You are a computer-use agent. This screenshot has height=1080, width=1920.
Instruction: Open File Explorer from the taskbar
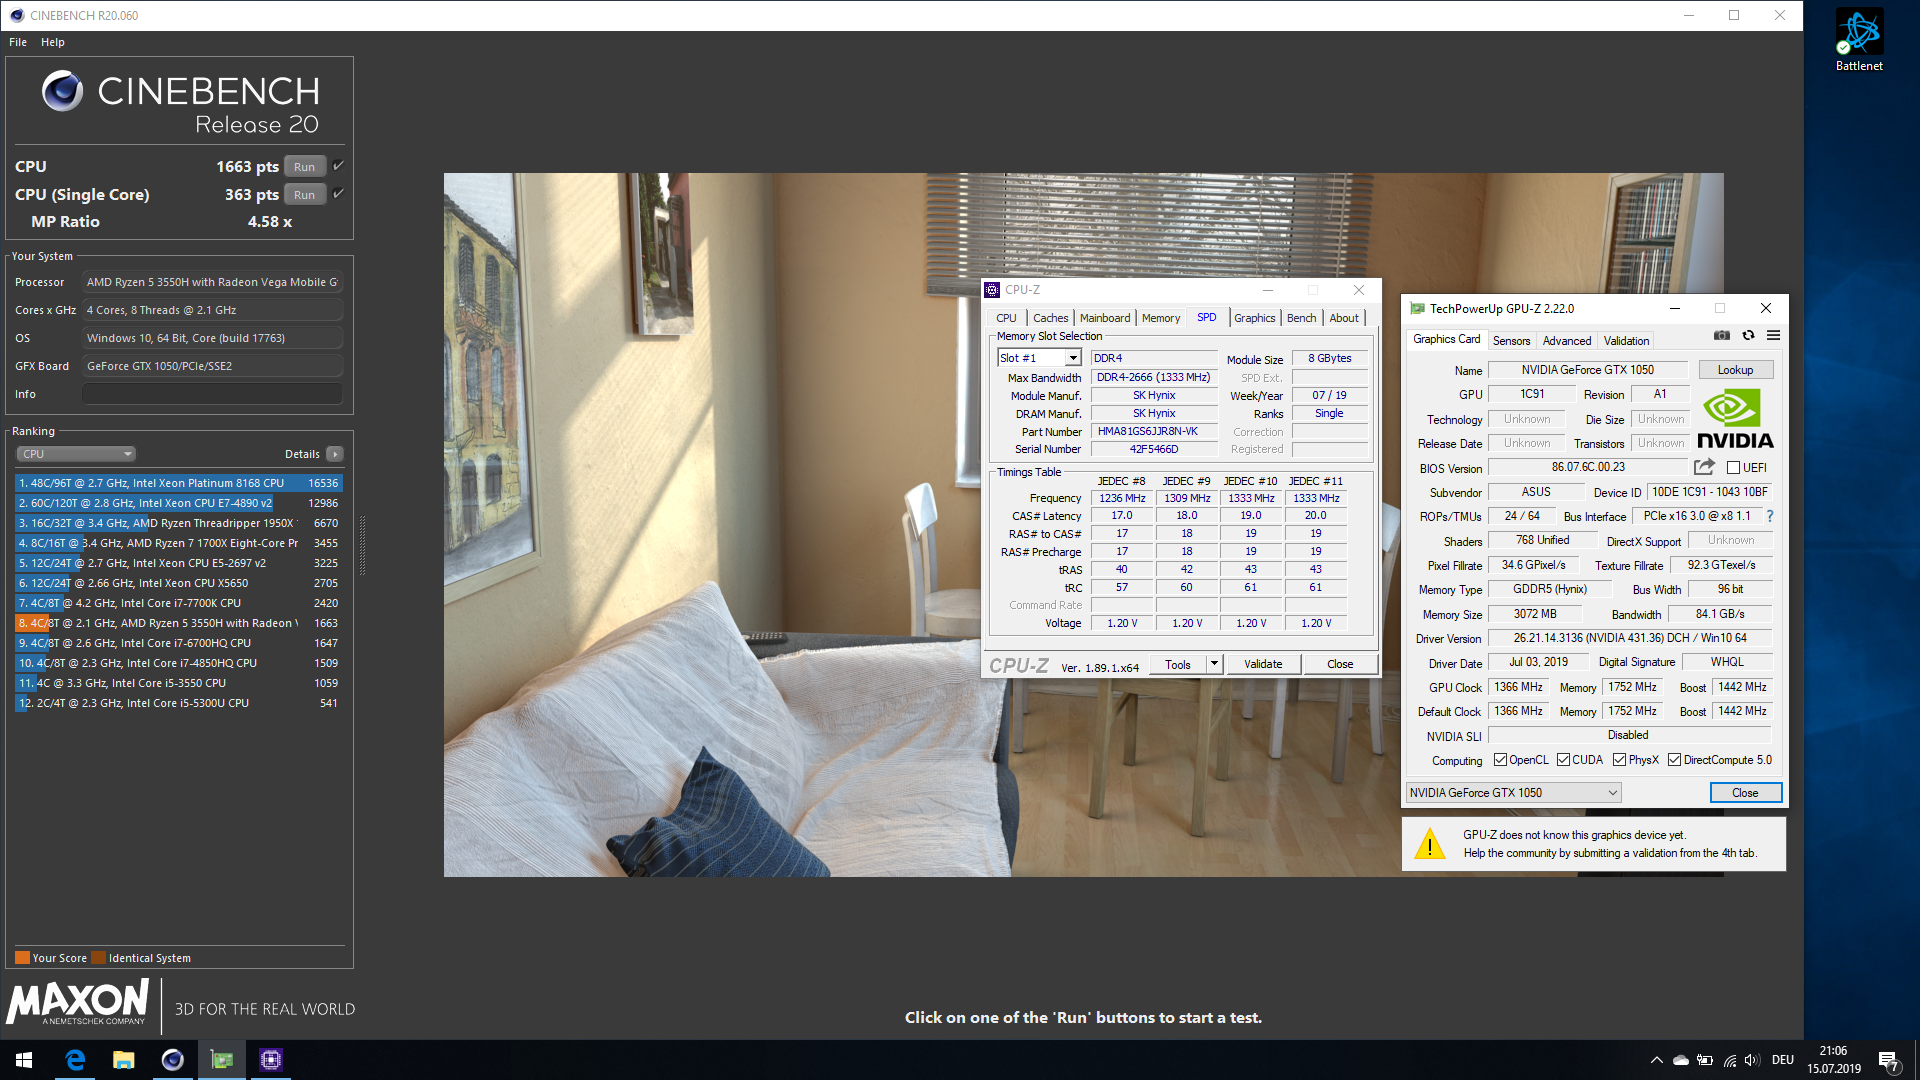(x=123, y=1059)
